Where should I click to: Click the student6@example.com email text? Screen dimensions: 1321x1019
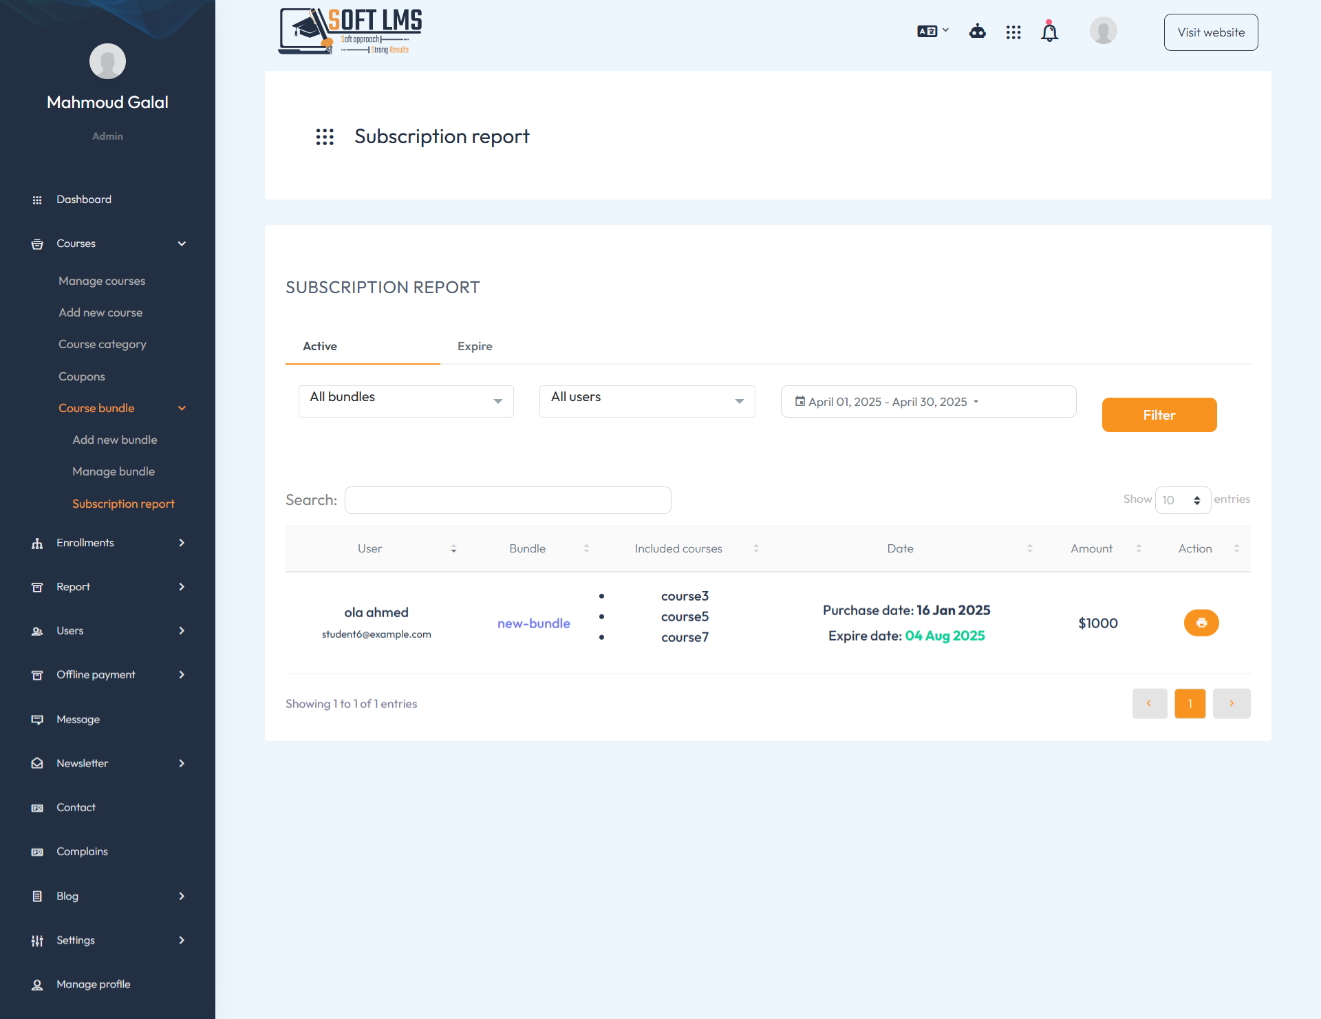(x=376, y=635)
